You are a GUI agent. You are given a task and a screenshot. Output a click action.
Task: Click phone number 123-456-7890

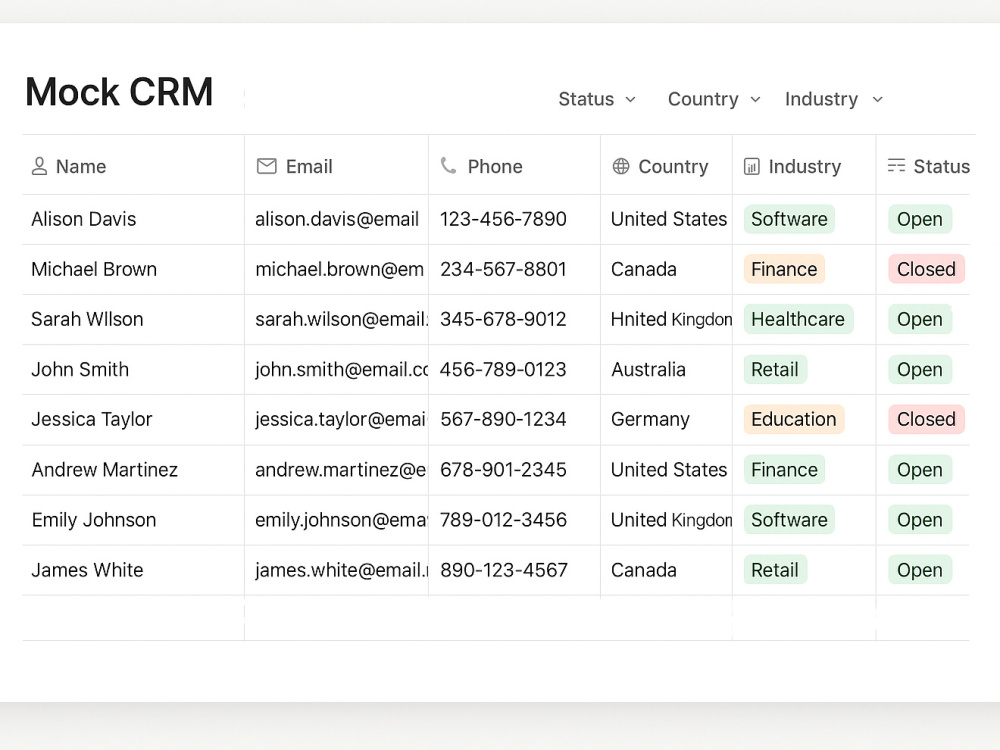tap(503, 219)
